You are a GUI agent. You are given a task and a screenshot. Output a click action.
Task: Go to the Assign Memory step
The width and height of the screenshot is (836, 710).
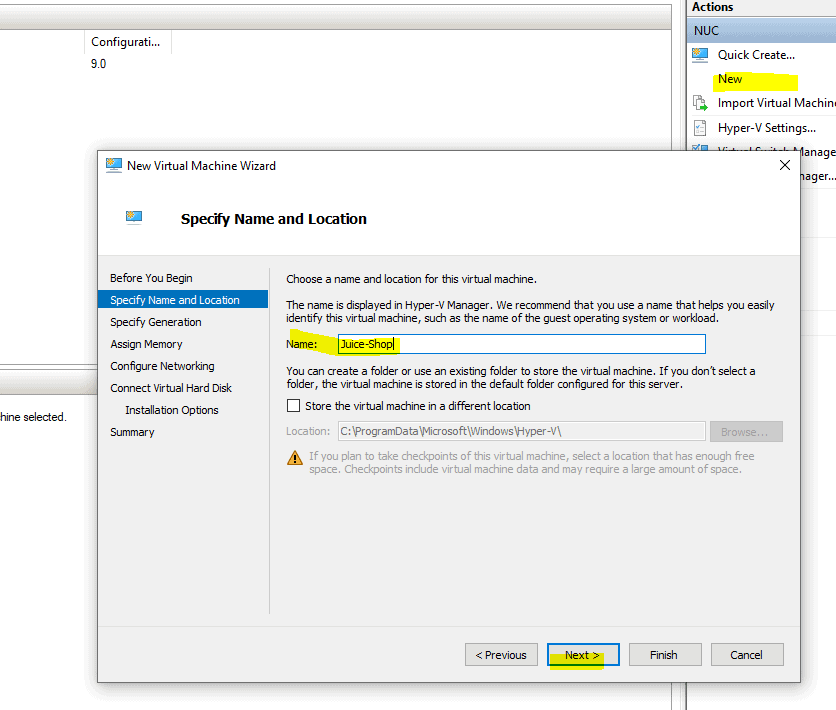pyautogui.click(x=146, y=344)
